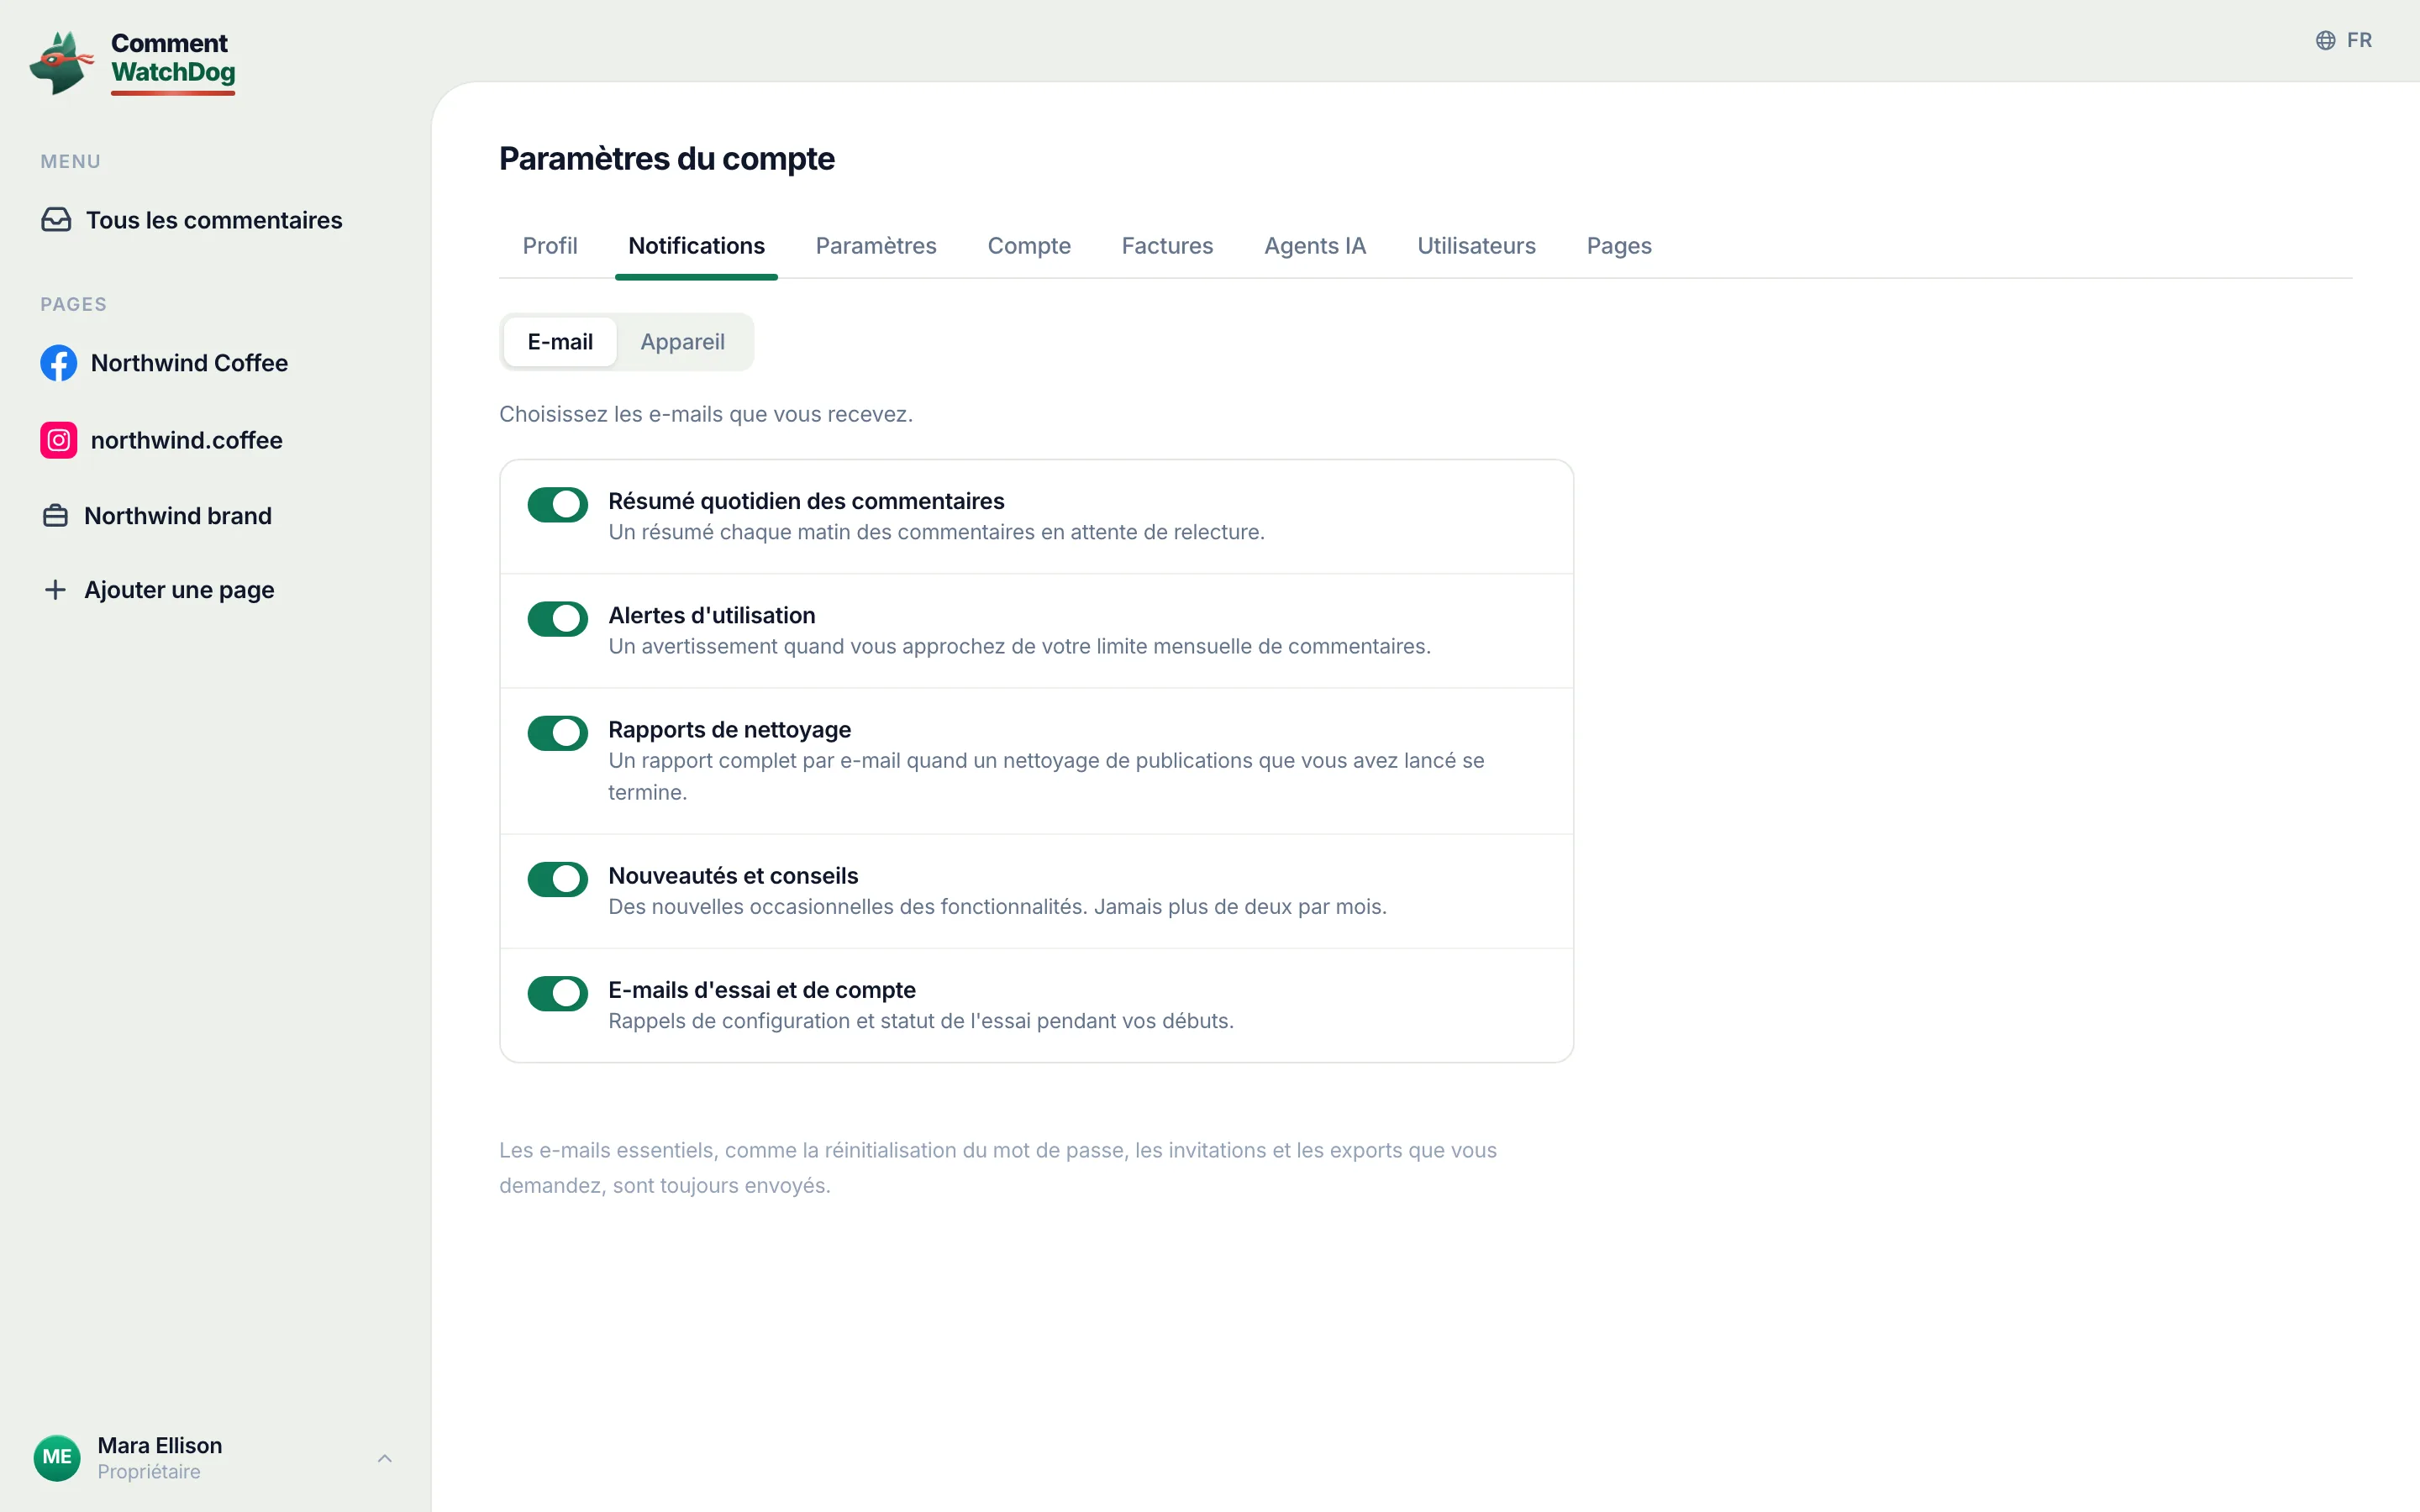Viewport: 2420px width, 1512px height.
Task: Click the Comment WatchDog dog logo
Action: pyautogui.click(x=62, y=62)
